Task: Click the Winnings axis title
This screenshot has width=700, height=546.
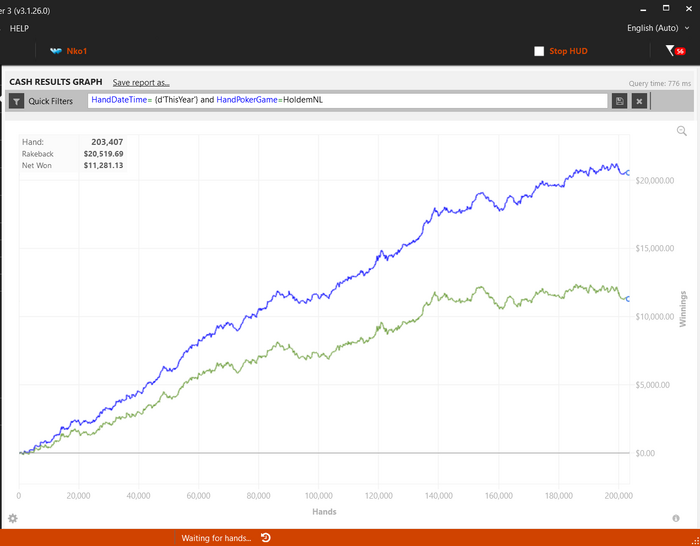Action: point(683,309)
